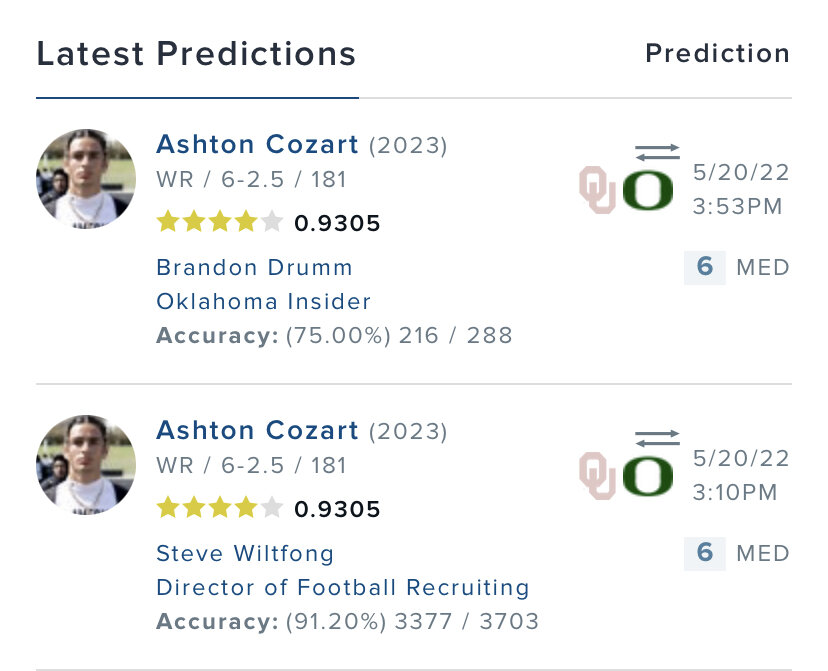The image size is (828, 671).
Task: Open the second Ashton Cozart profile link
Action: [x=257, y=431]
